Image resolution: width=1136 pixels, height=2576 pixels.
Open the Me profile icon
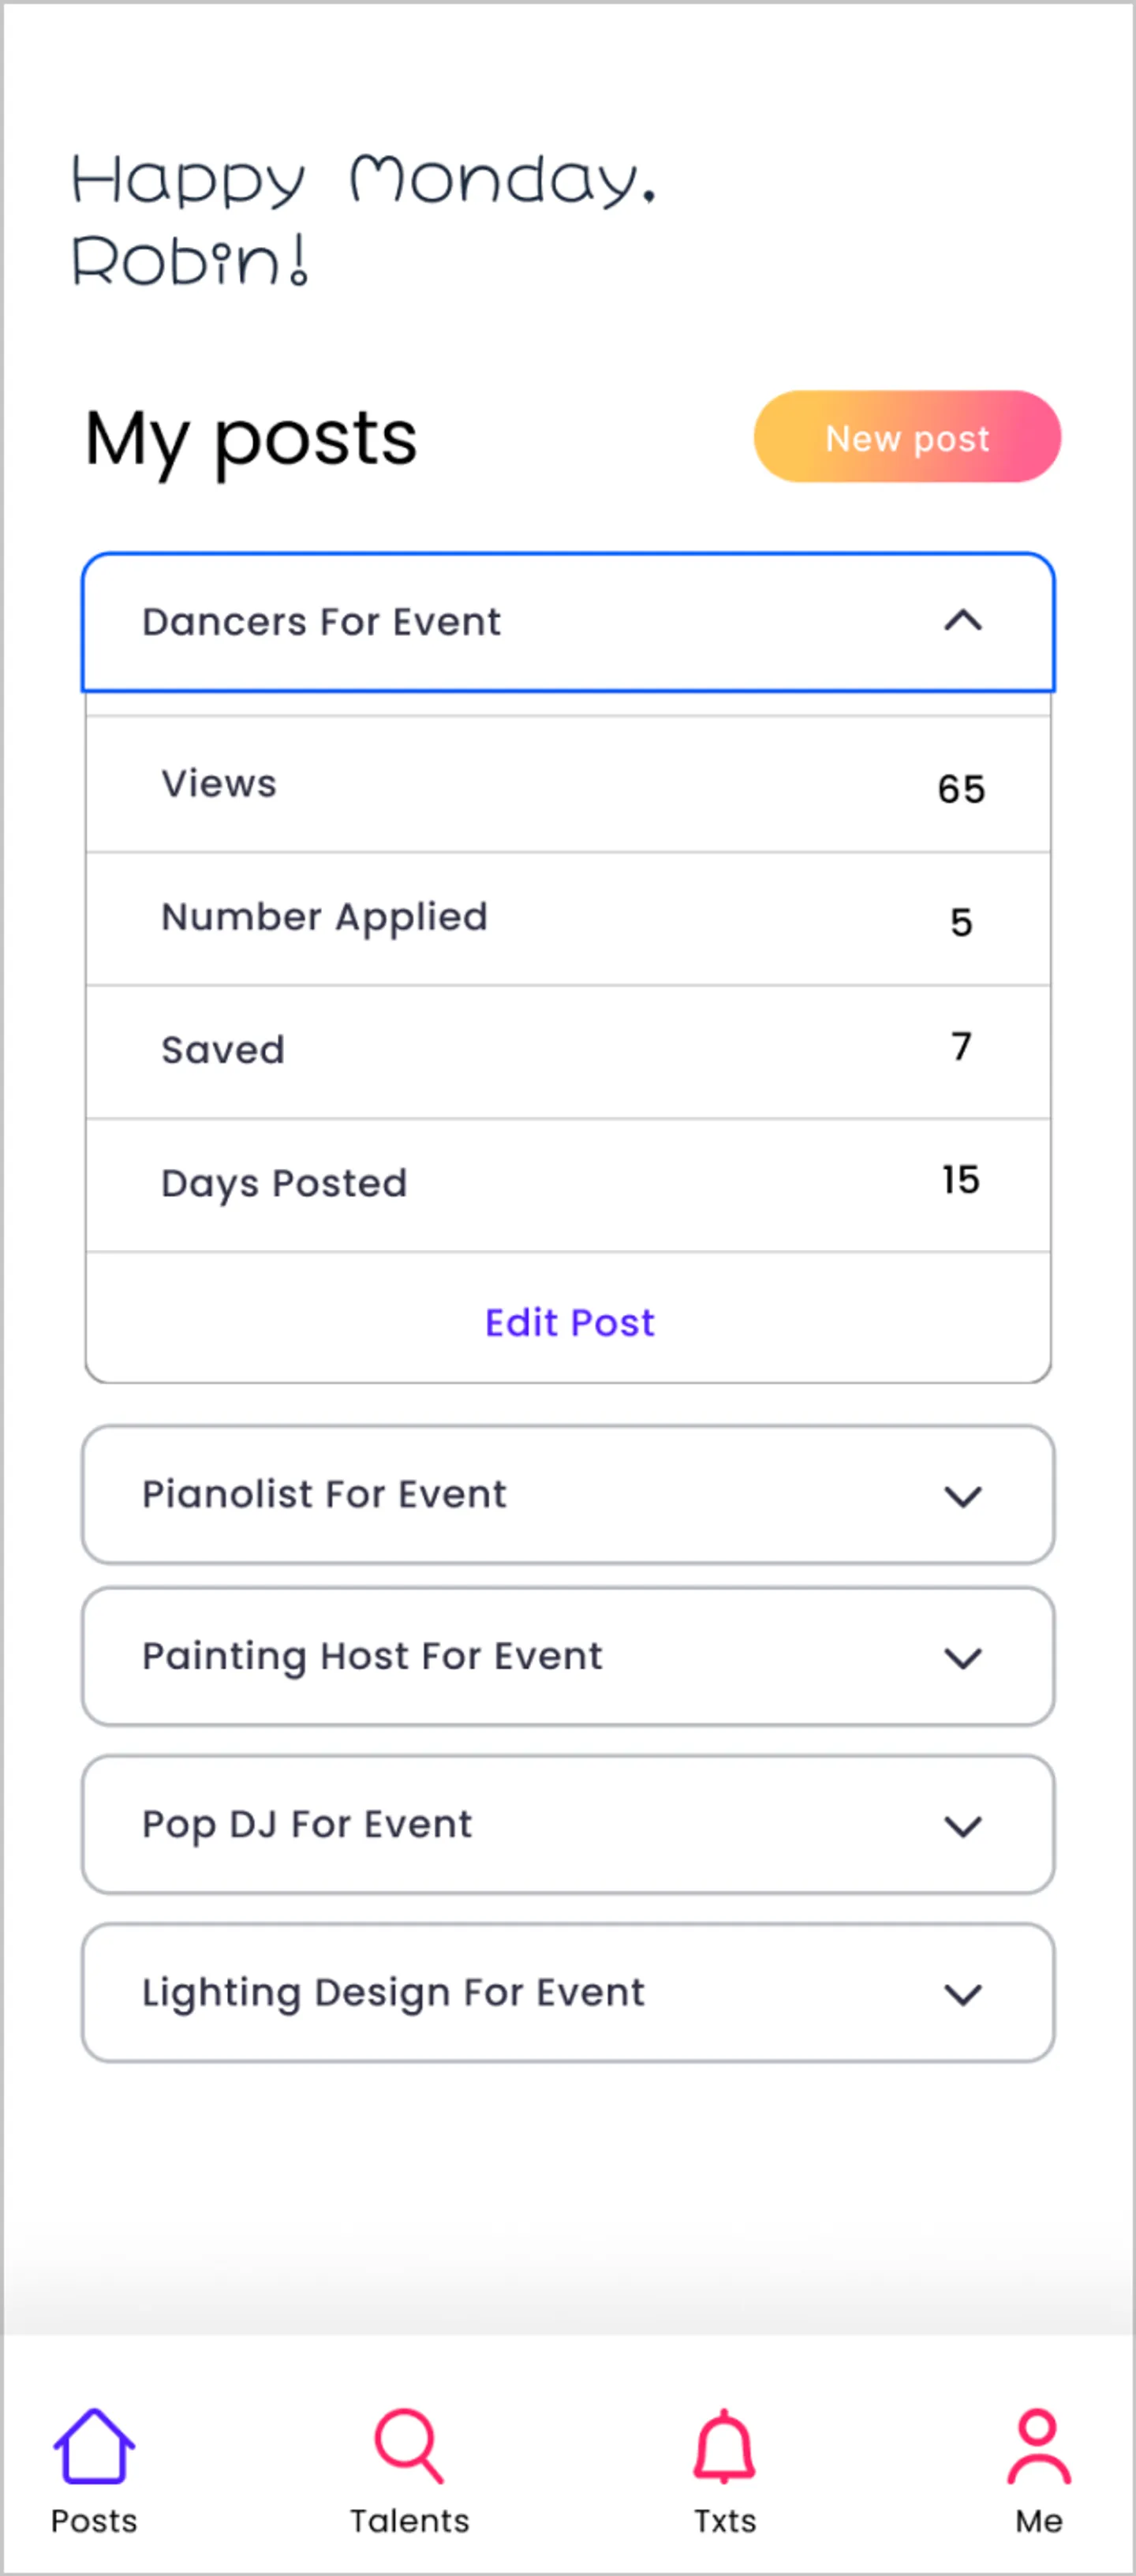coord(1038,2446)
